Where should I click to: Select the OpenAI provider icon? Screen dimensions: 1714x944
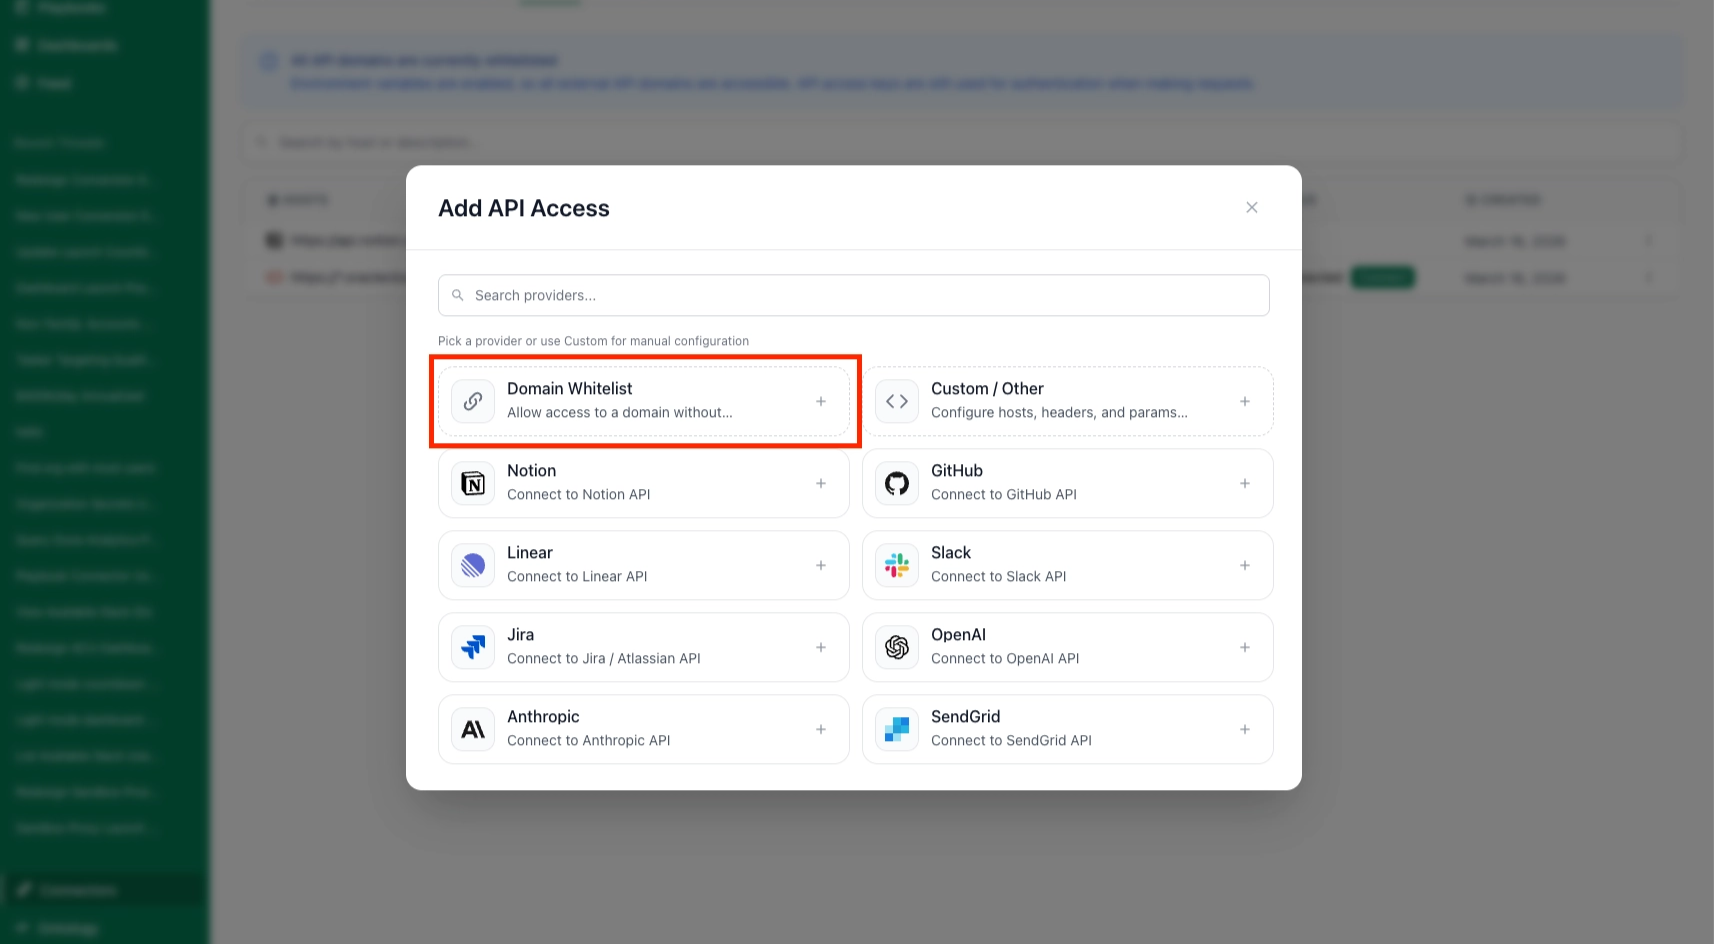pyautogui.click(x=896, y=647)
